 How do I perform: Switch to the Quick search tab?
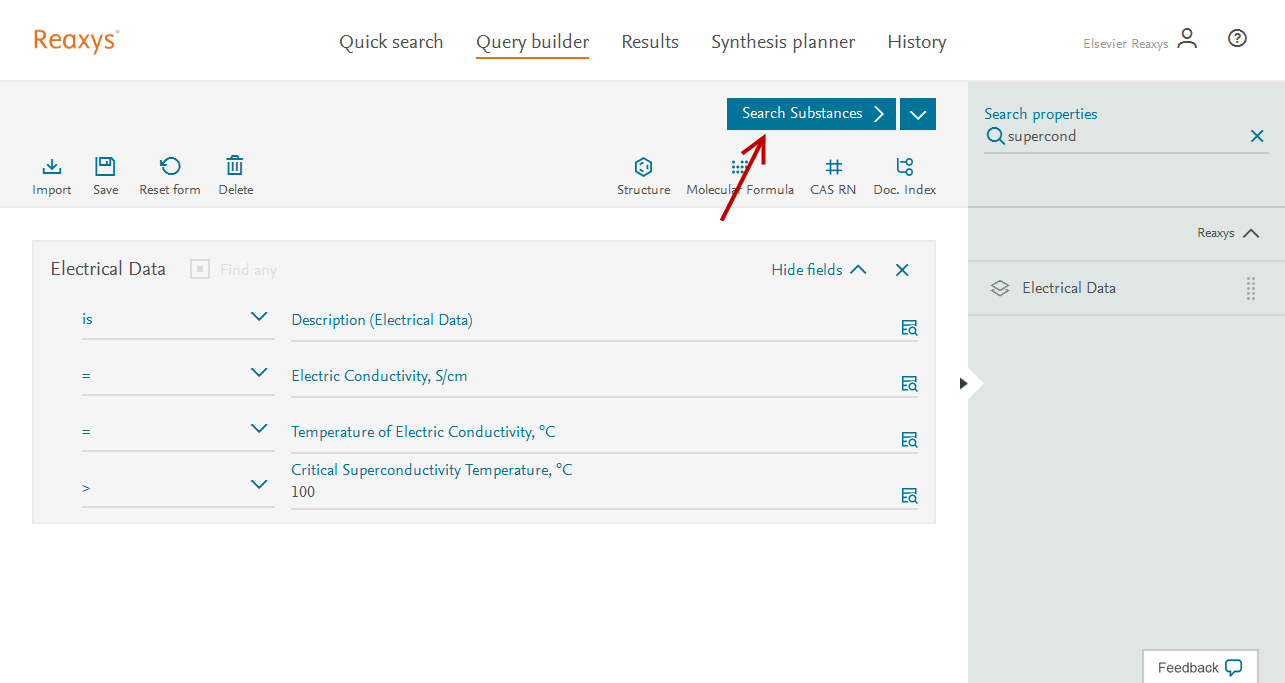click(x=391, y=42)
